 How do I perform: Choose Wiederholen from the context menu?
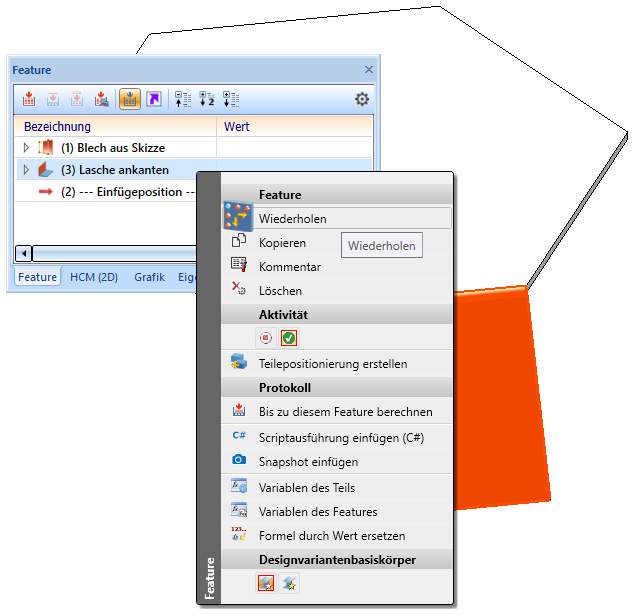click(x=337, y=218)
